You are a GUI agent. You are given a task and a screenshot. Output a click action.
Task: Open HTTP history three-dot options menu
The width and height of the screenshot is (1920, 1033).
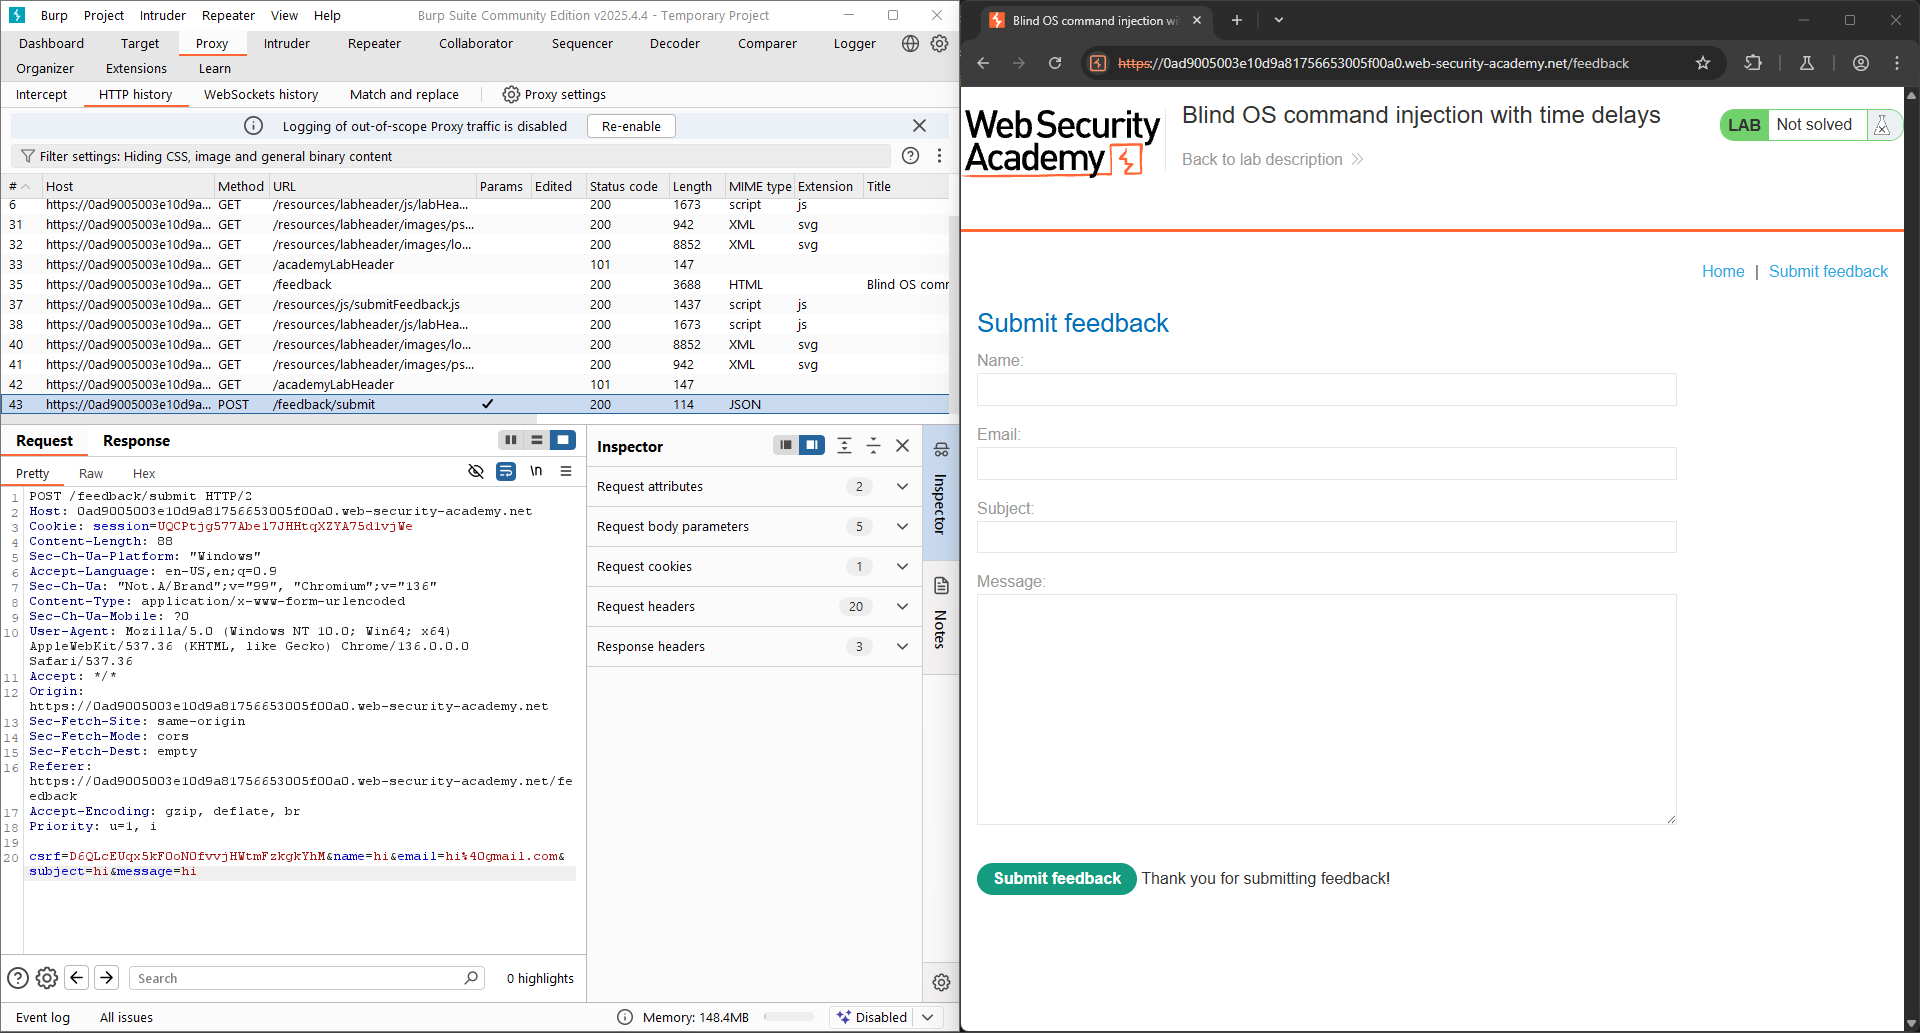coord(939,156)
